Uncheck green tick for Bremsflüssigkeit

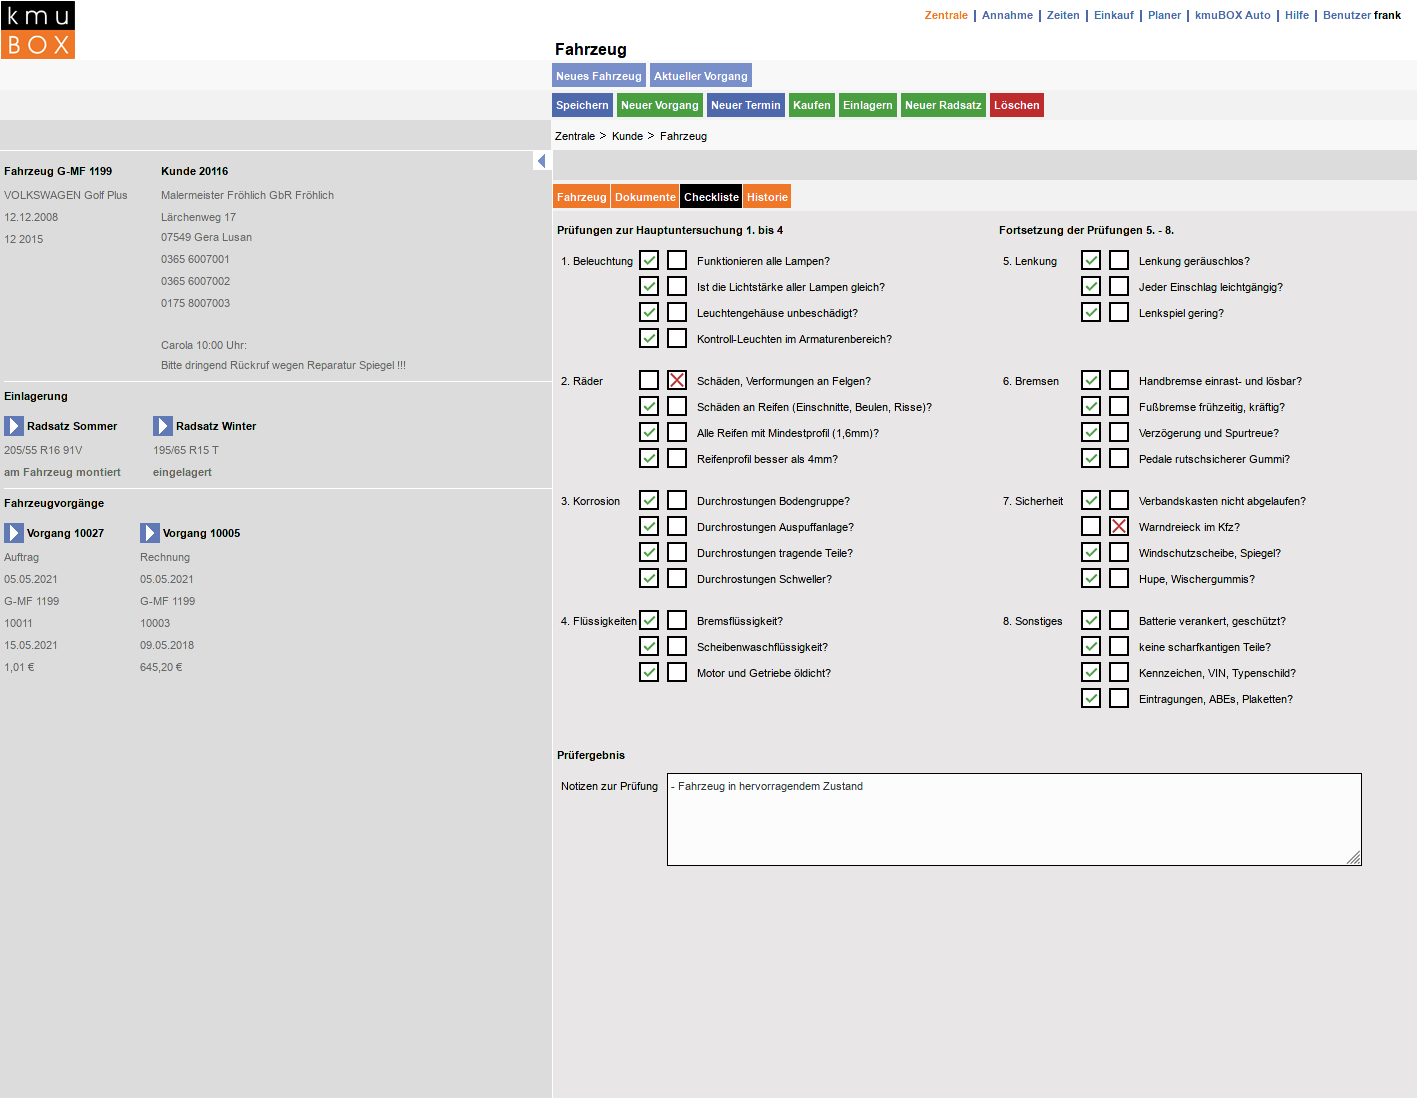tap(649, 620)
